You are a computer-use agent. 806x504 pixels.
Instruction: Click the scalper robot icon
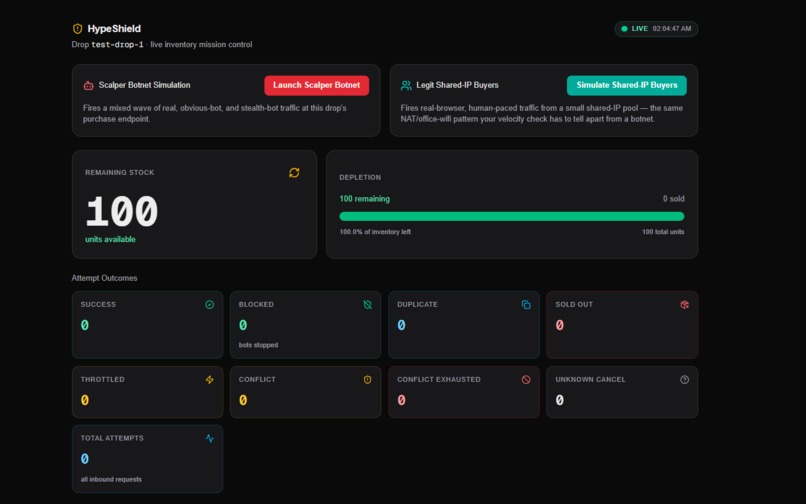pyautogui.click(x=88, y=85)
